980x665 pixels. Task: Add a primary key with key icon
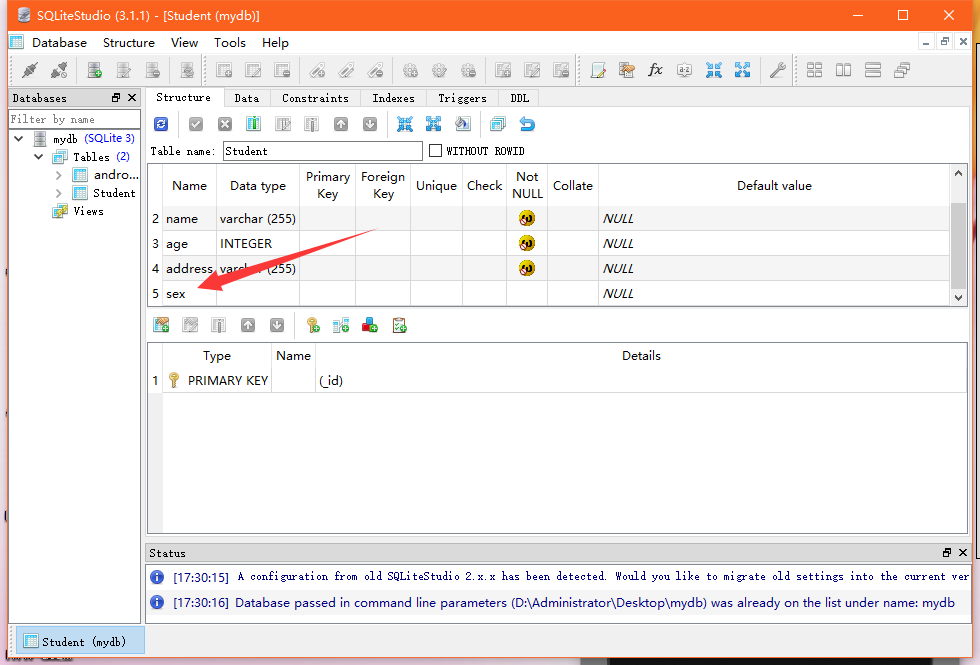pyautogui.click(x=312, y=325)
